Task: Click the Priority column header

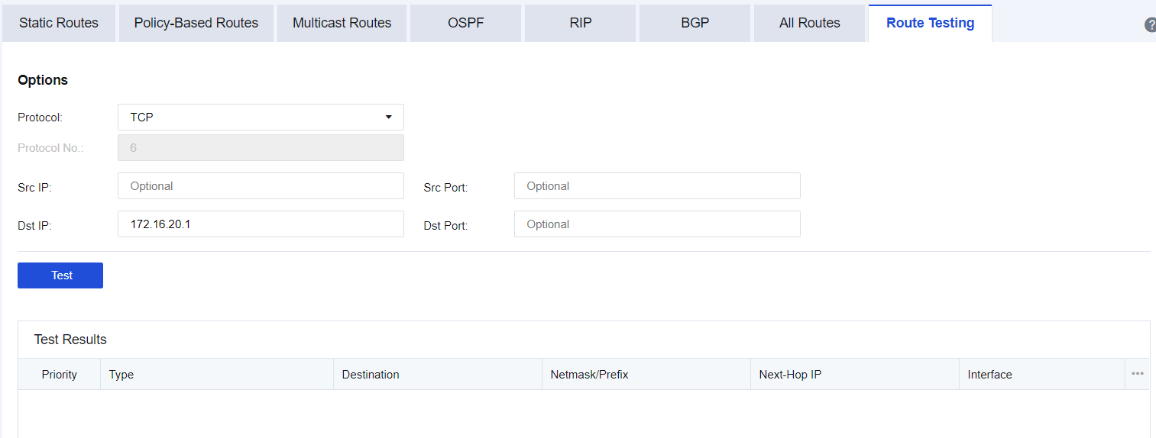Action: tap(59, 375)
